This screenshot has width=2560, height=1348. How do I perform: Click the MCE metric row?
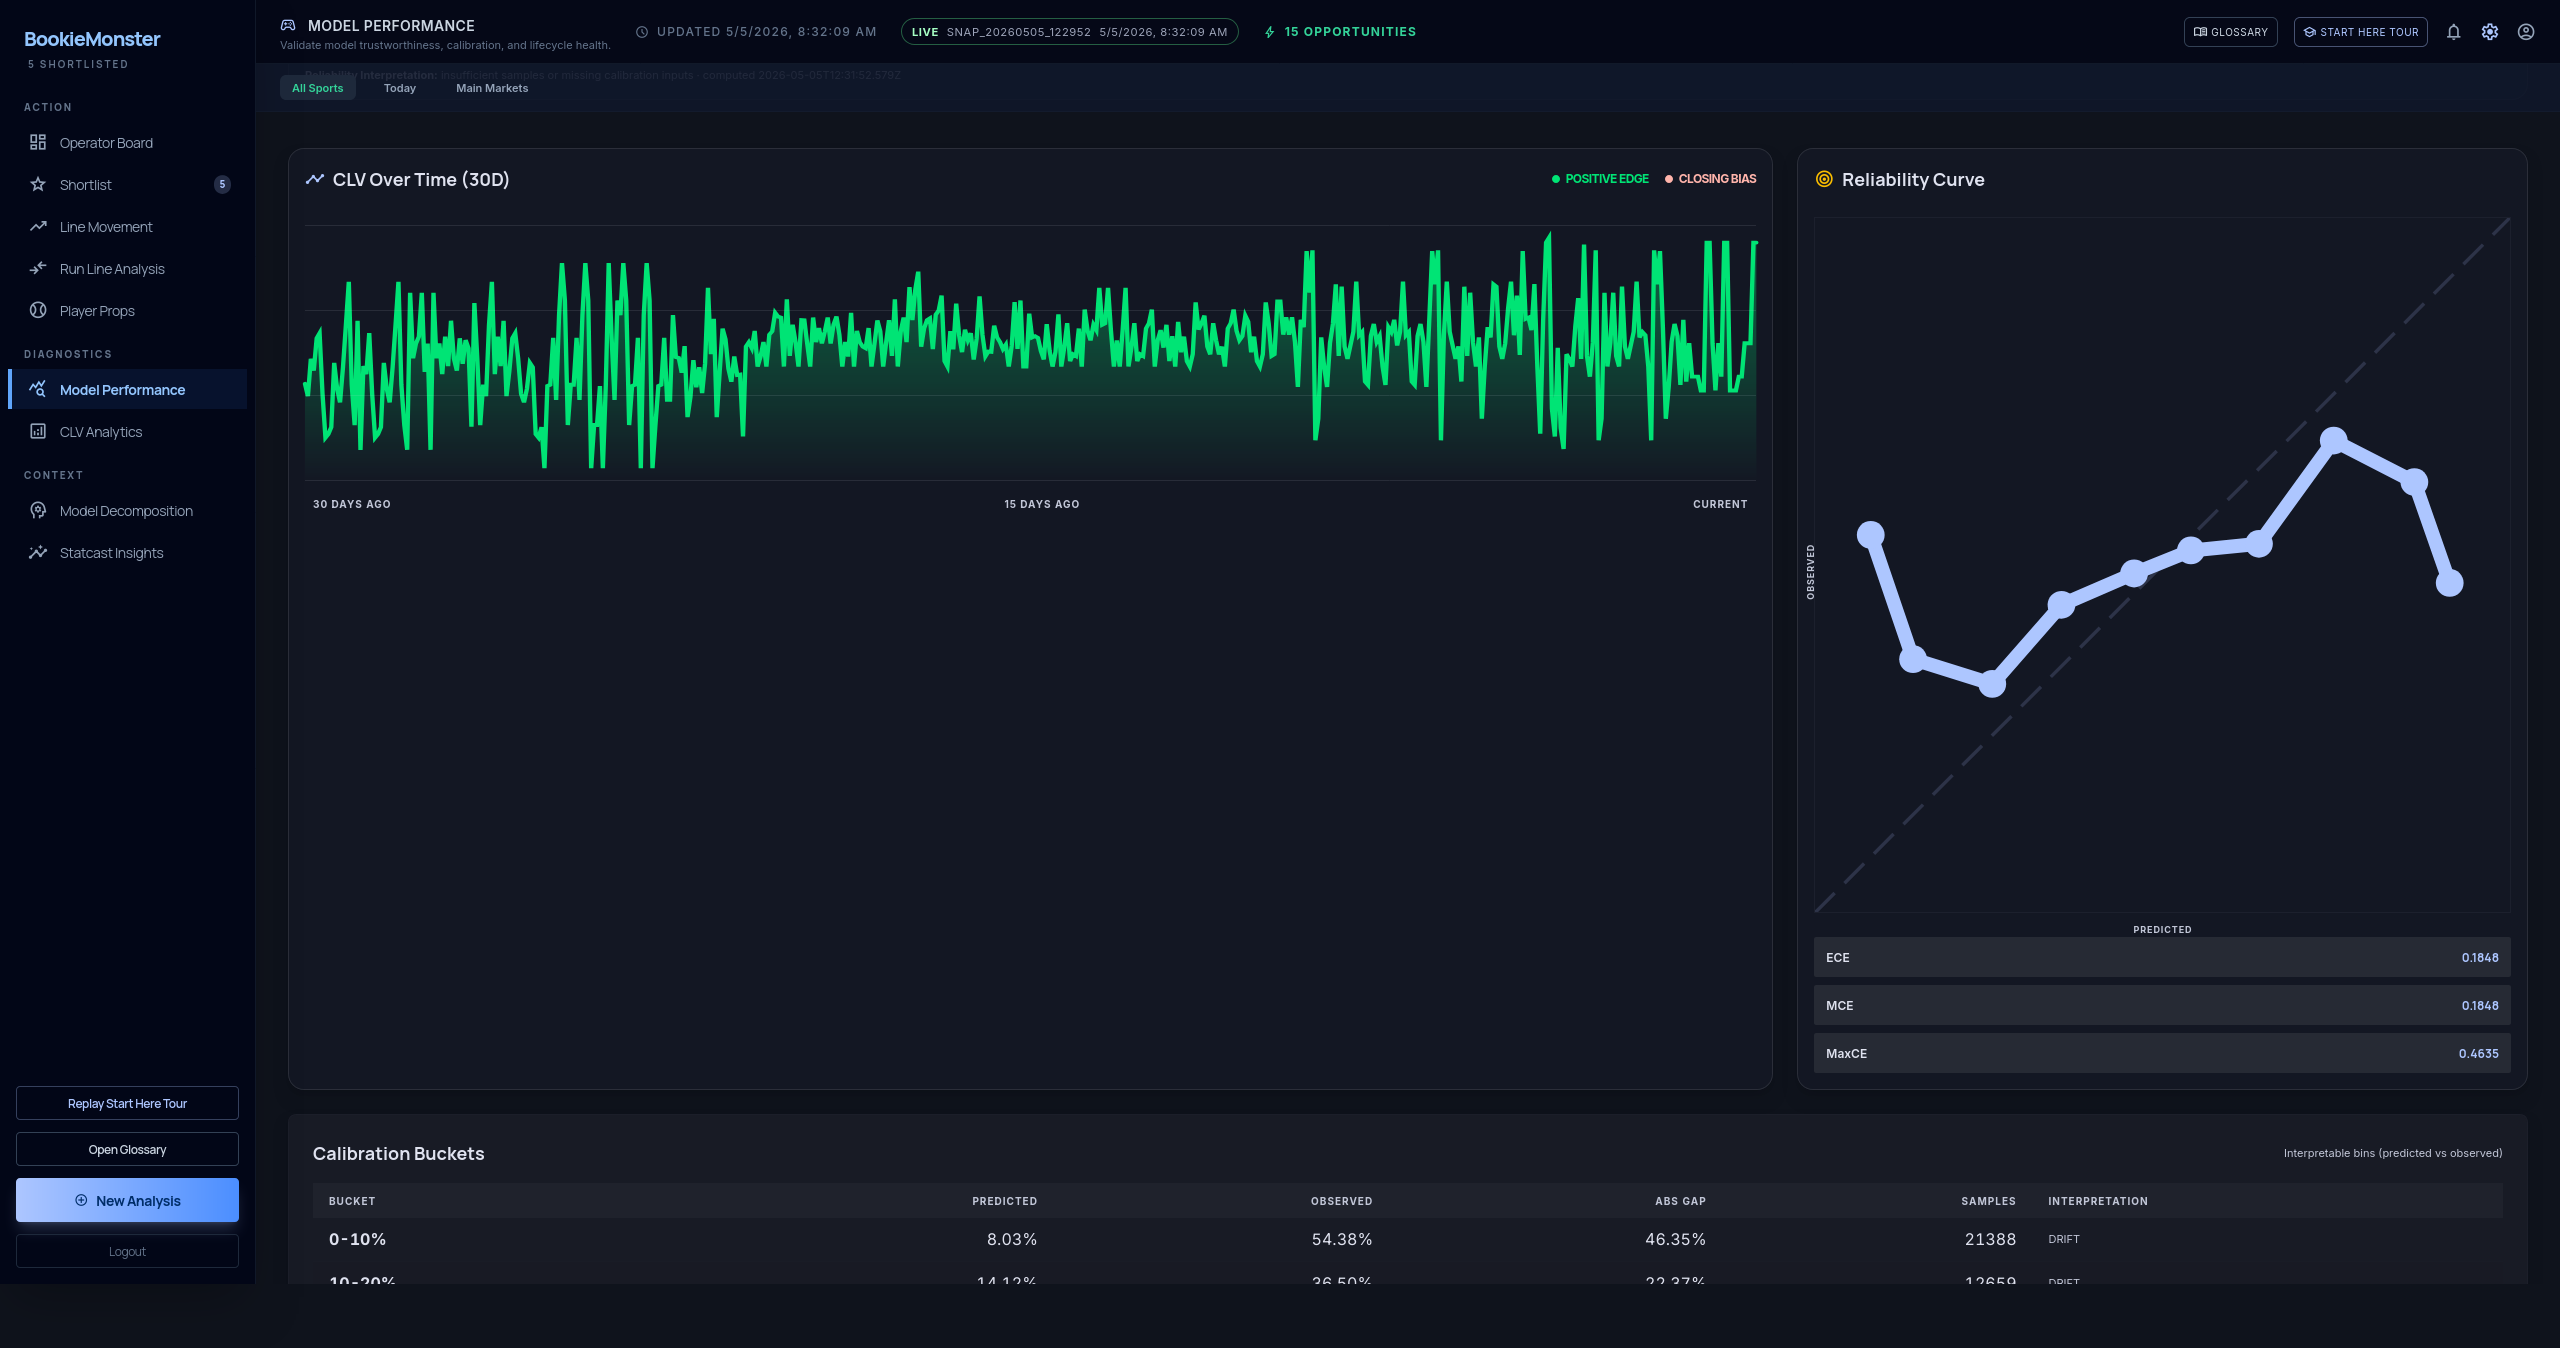pos(2162,1005)
